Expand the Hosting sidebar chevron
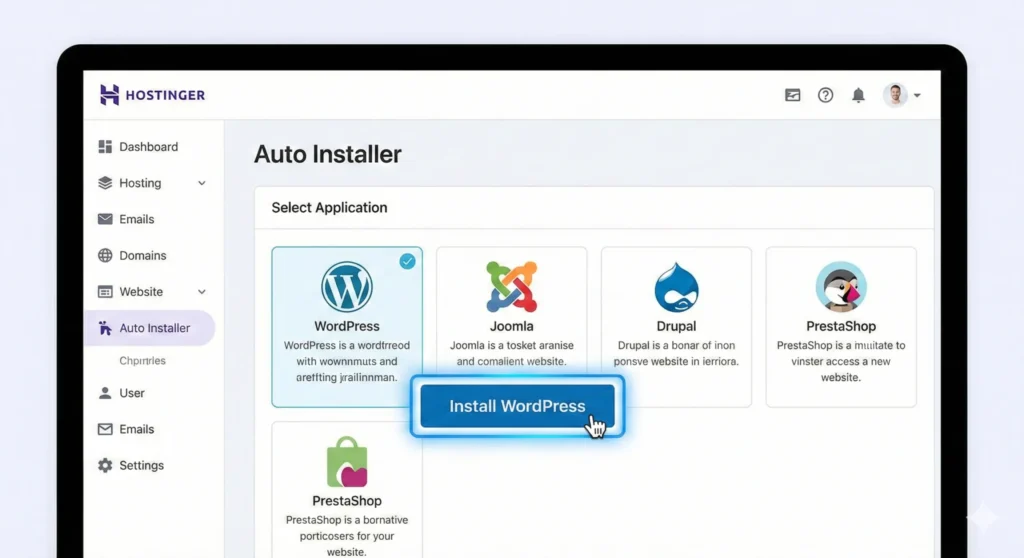The height and width of the screenshot is (558, 1024). click(x=202, y=183)
